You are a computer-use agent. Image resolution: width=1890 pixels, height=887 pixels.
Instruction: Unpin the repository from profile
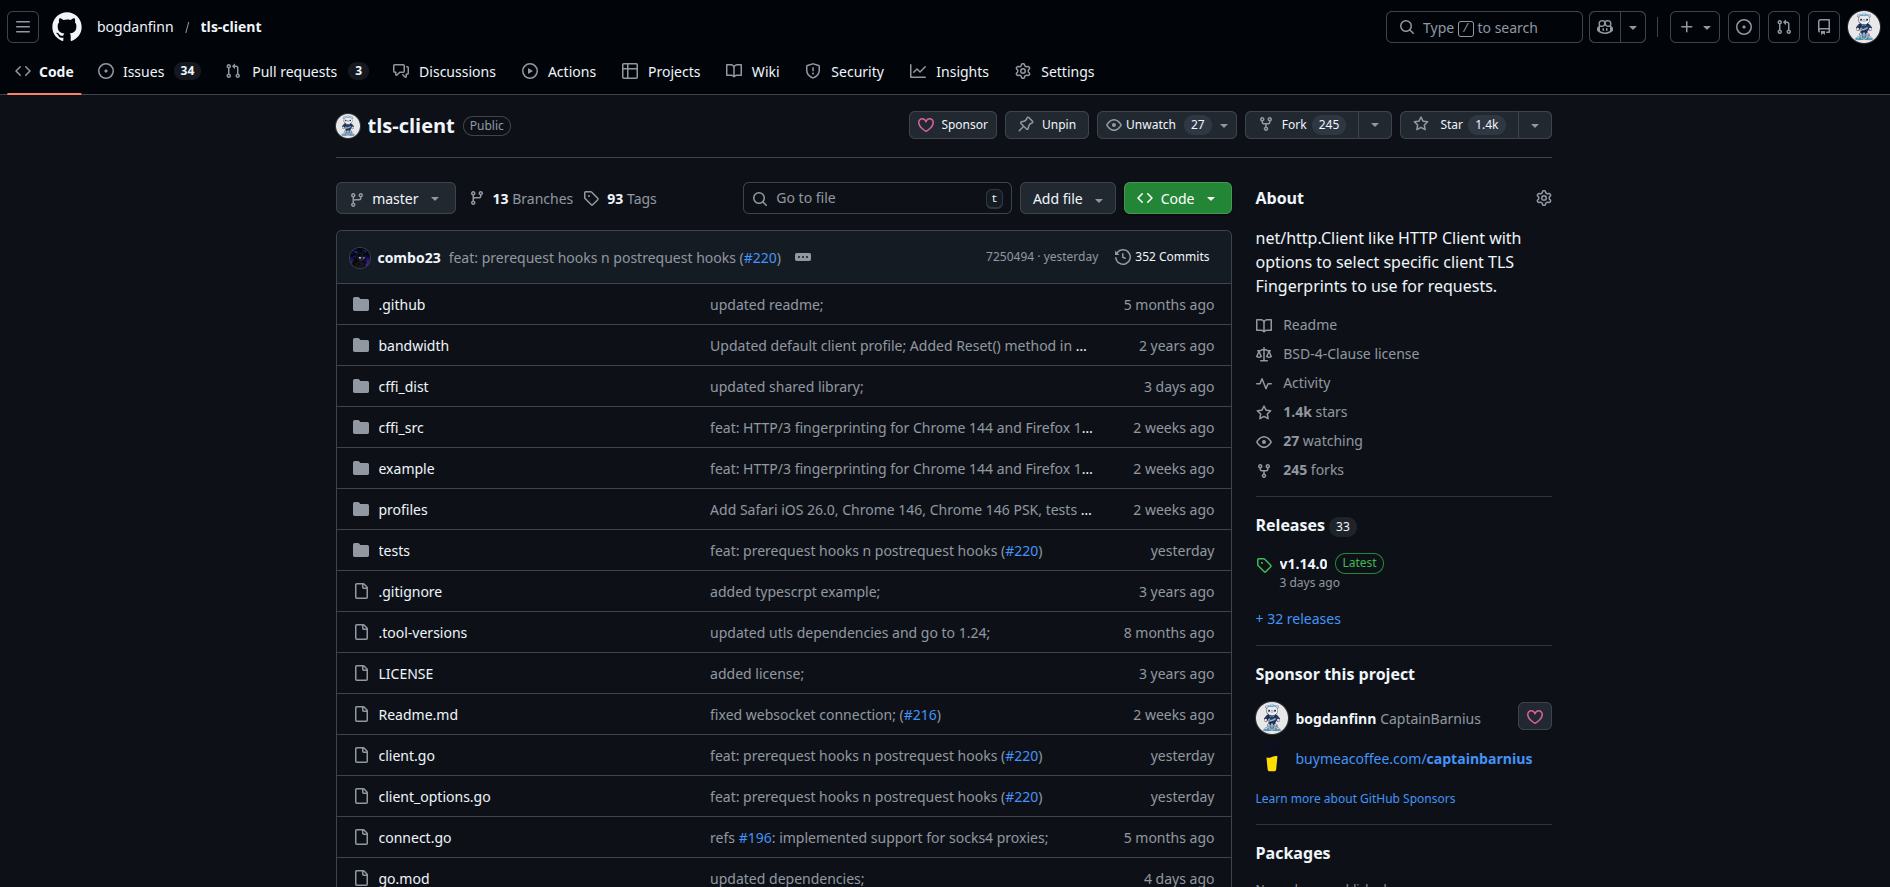pyautogui.click(x=1047, y=125)
